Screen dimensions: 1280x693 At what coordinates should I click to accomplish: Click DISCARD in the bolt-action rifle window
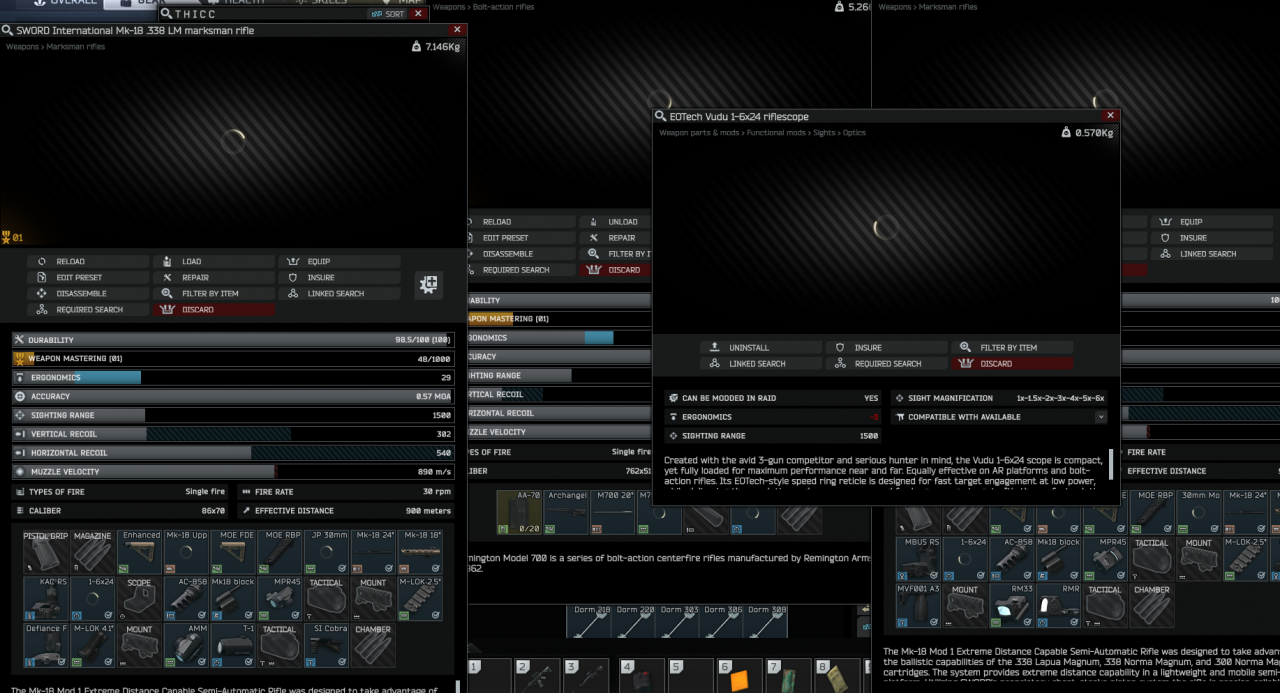(x=616, y=270)
